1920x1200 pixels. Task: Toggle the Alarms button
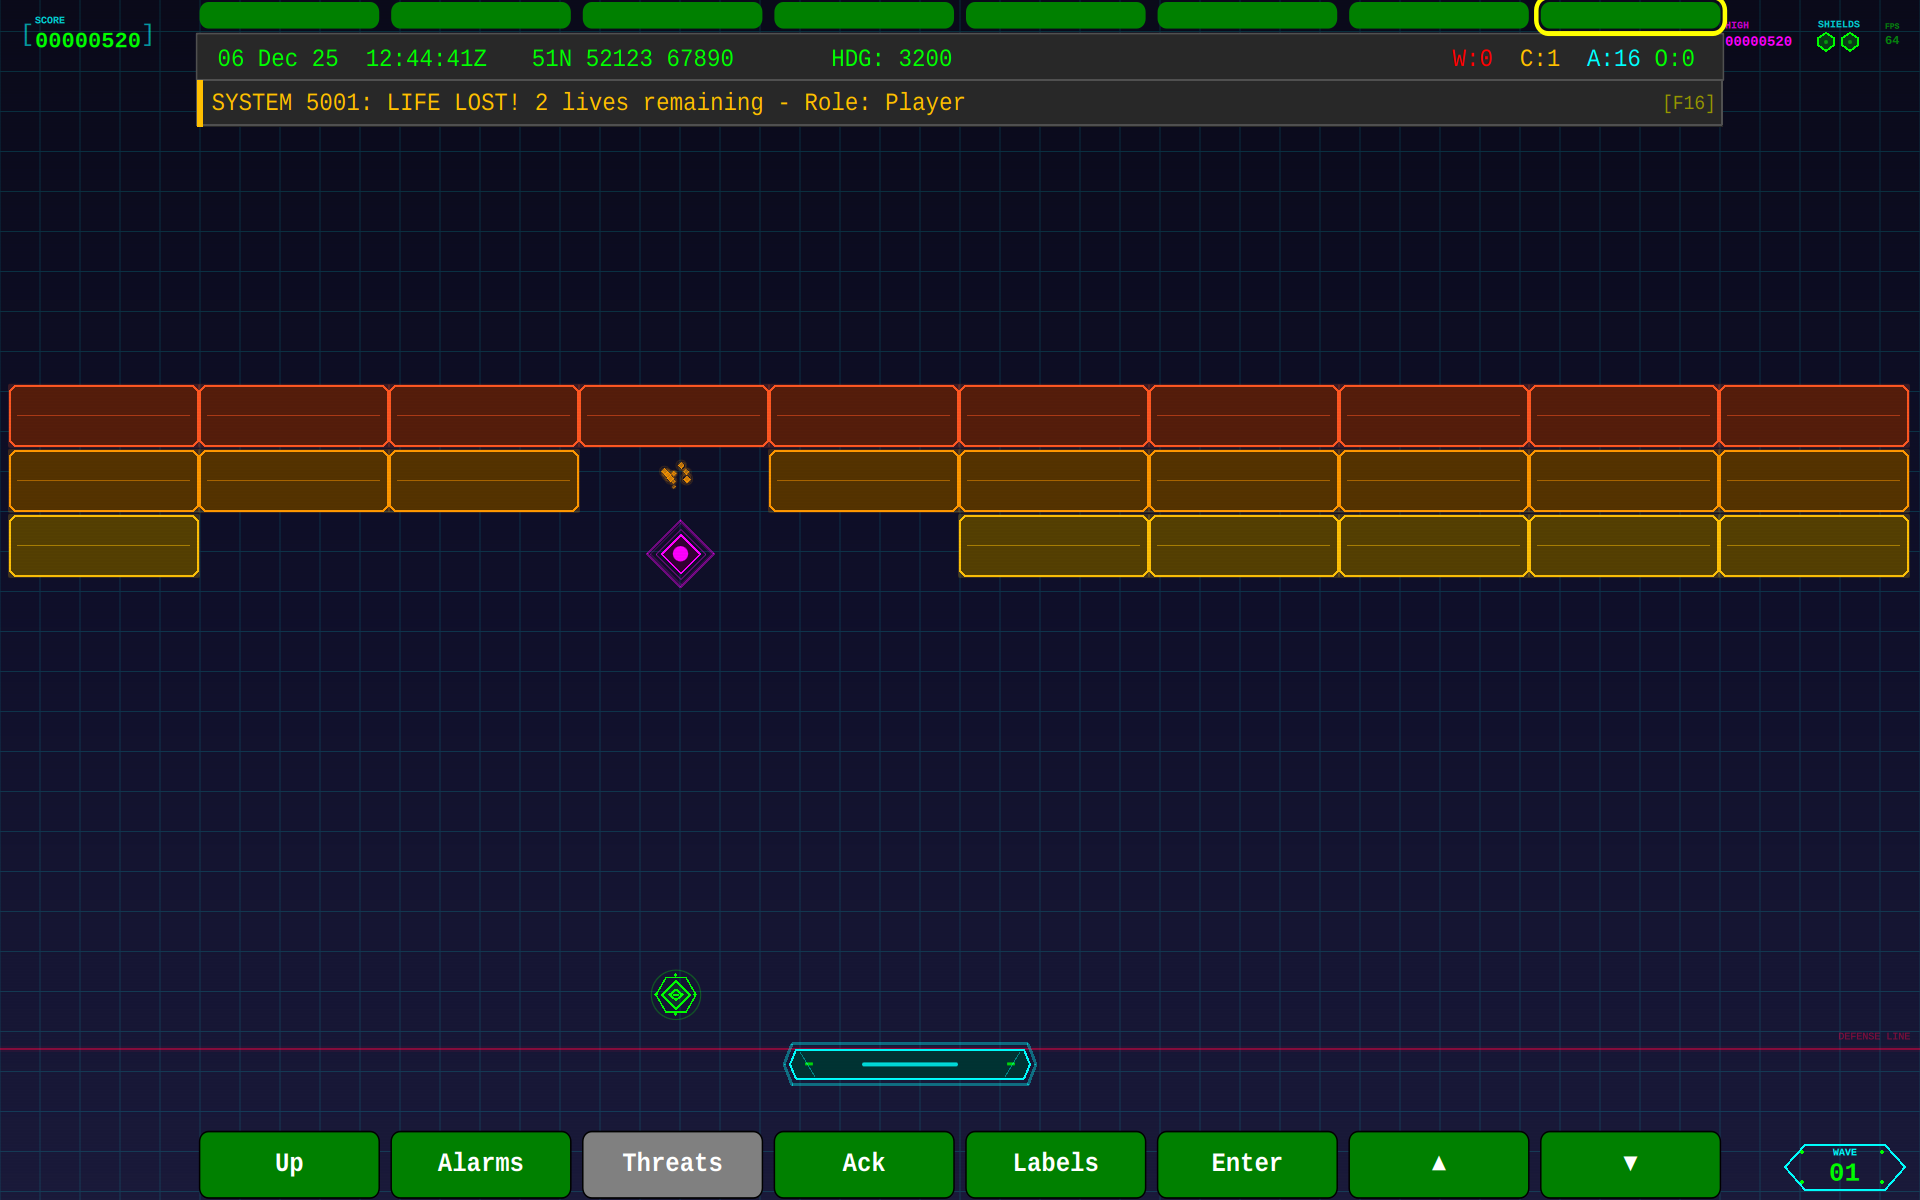tap(480, 1163)
